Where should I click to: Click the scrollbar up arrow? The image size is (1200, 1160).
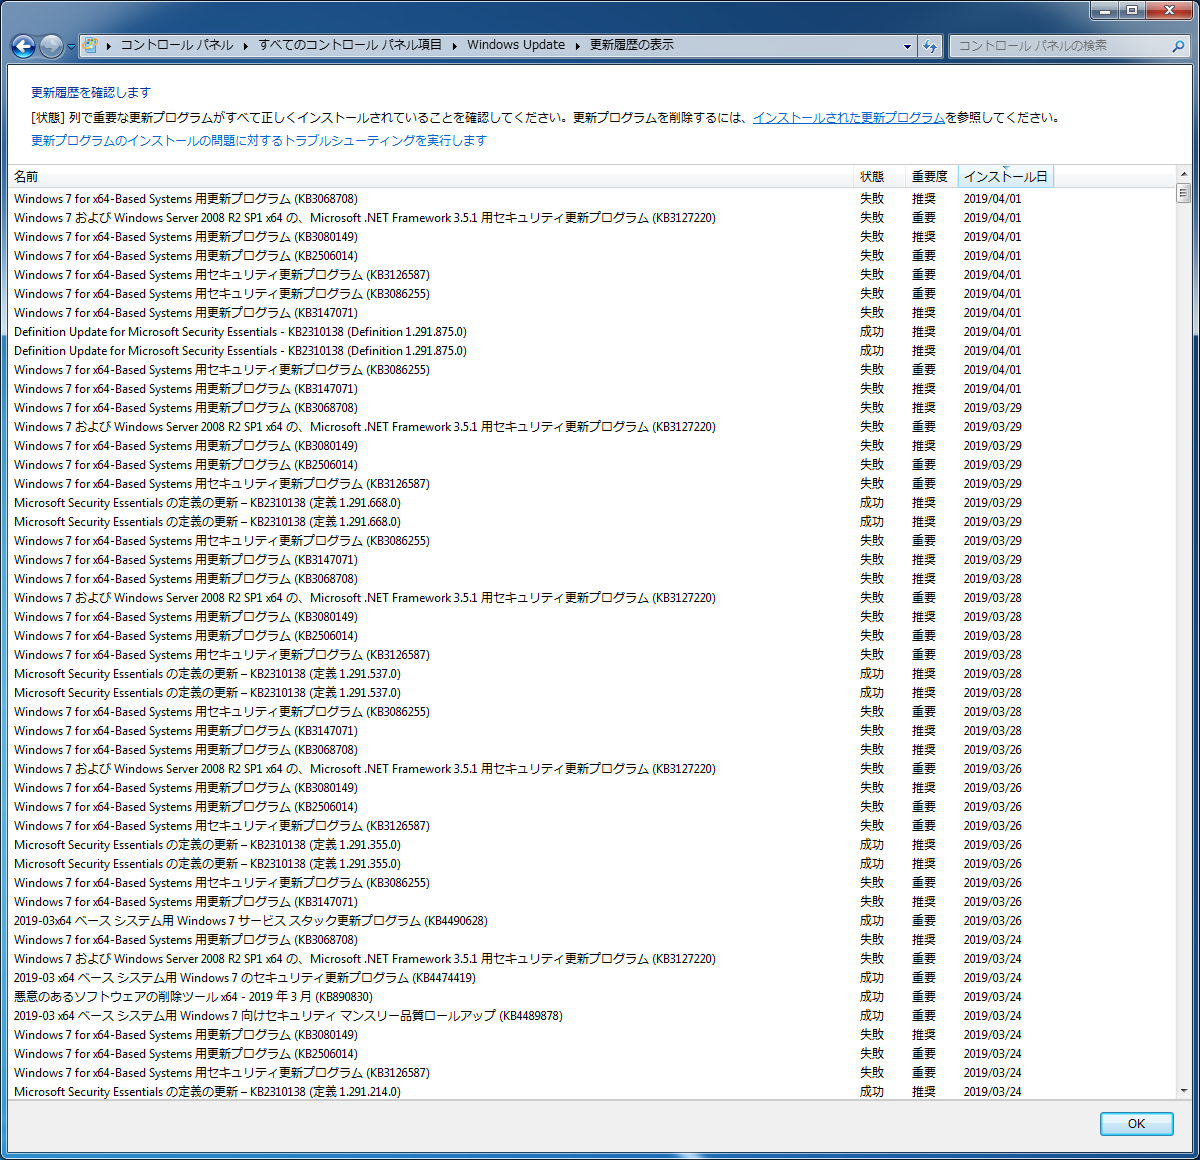pos(1183,174)
